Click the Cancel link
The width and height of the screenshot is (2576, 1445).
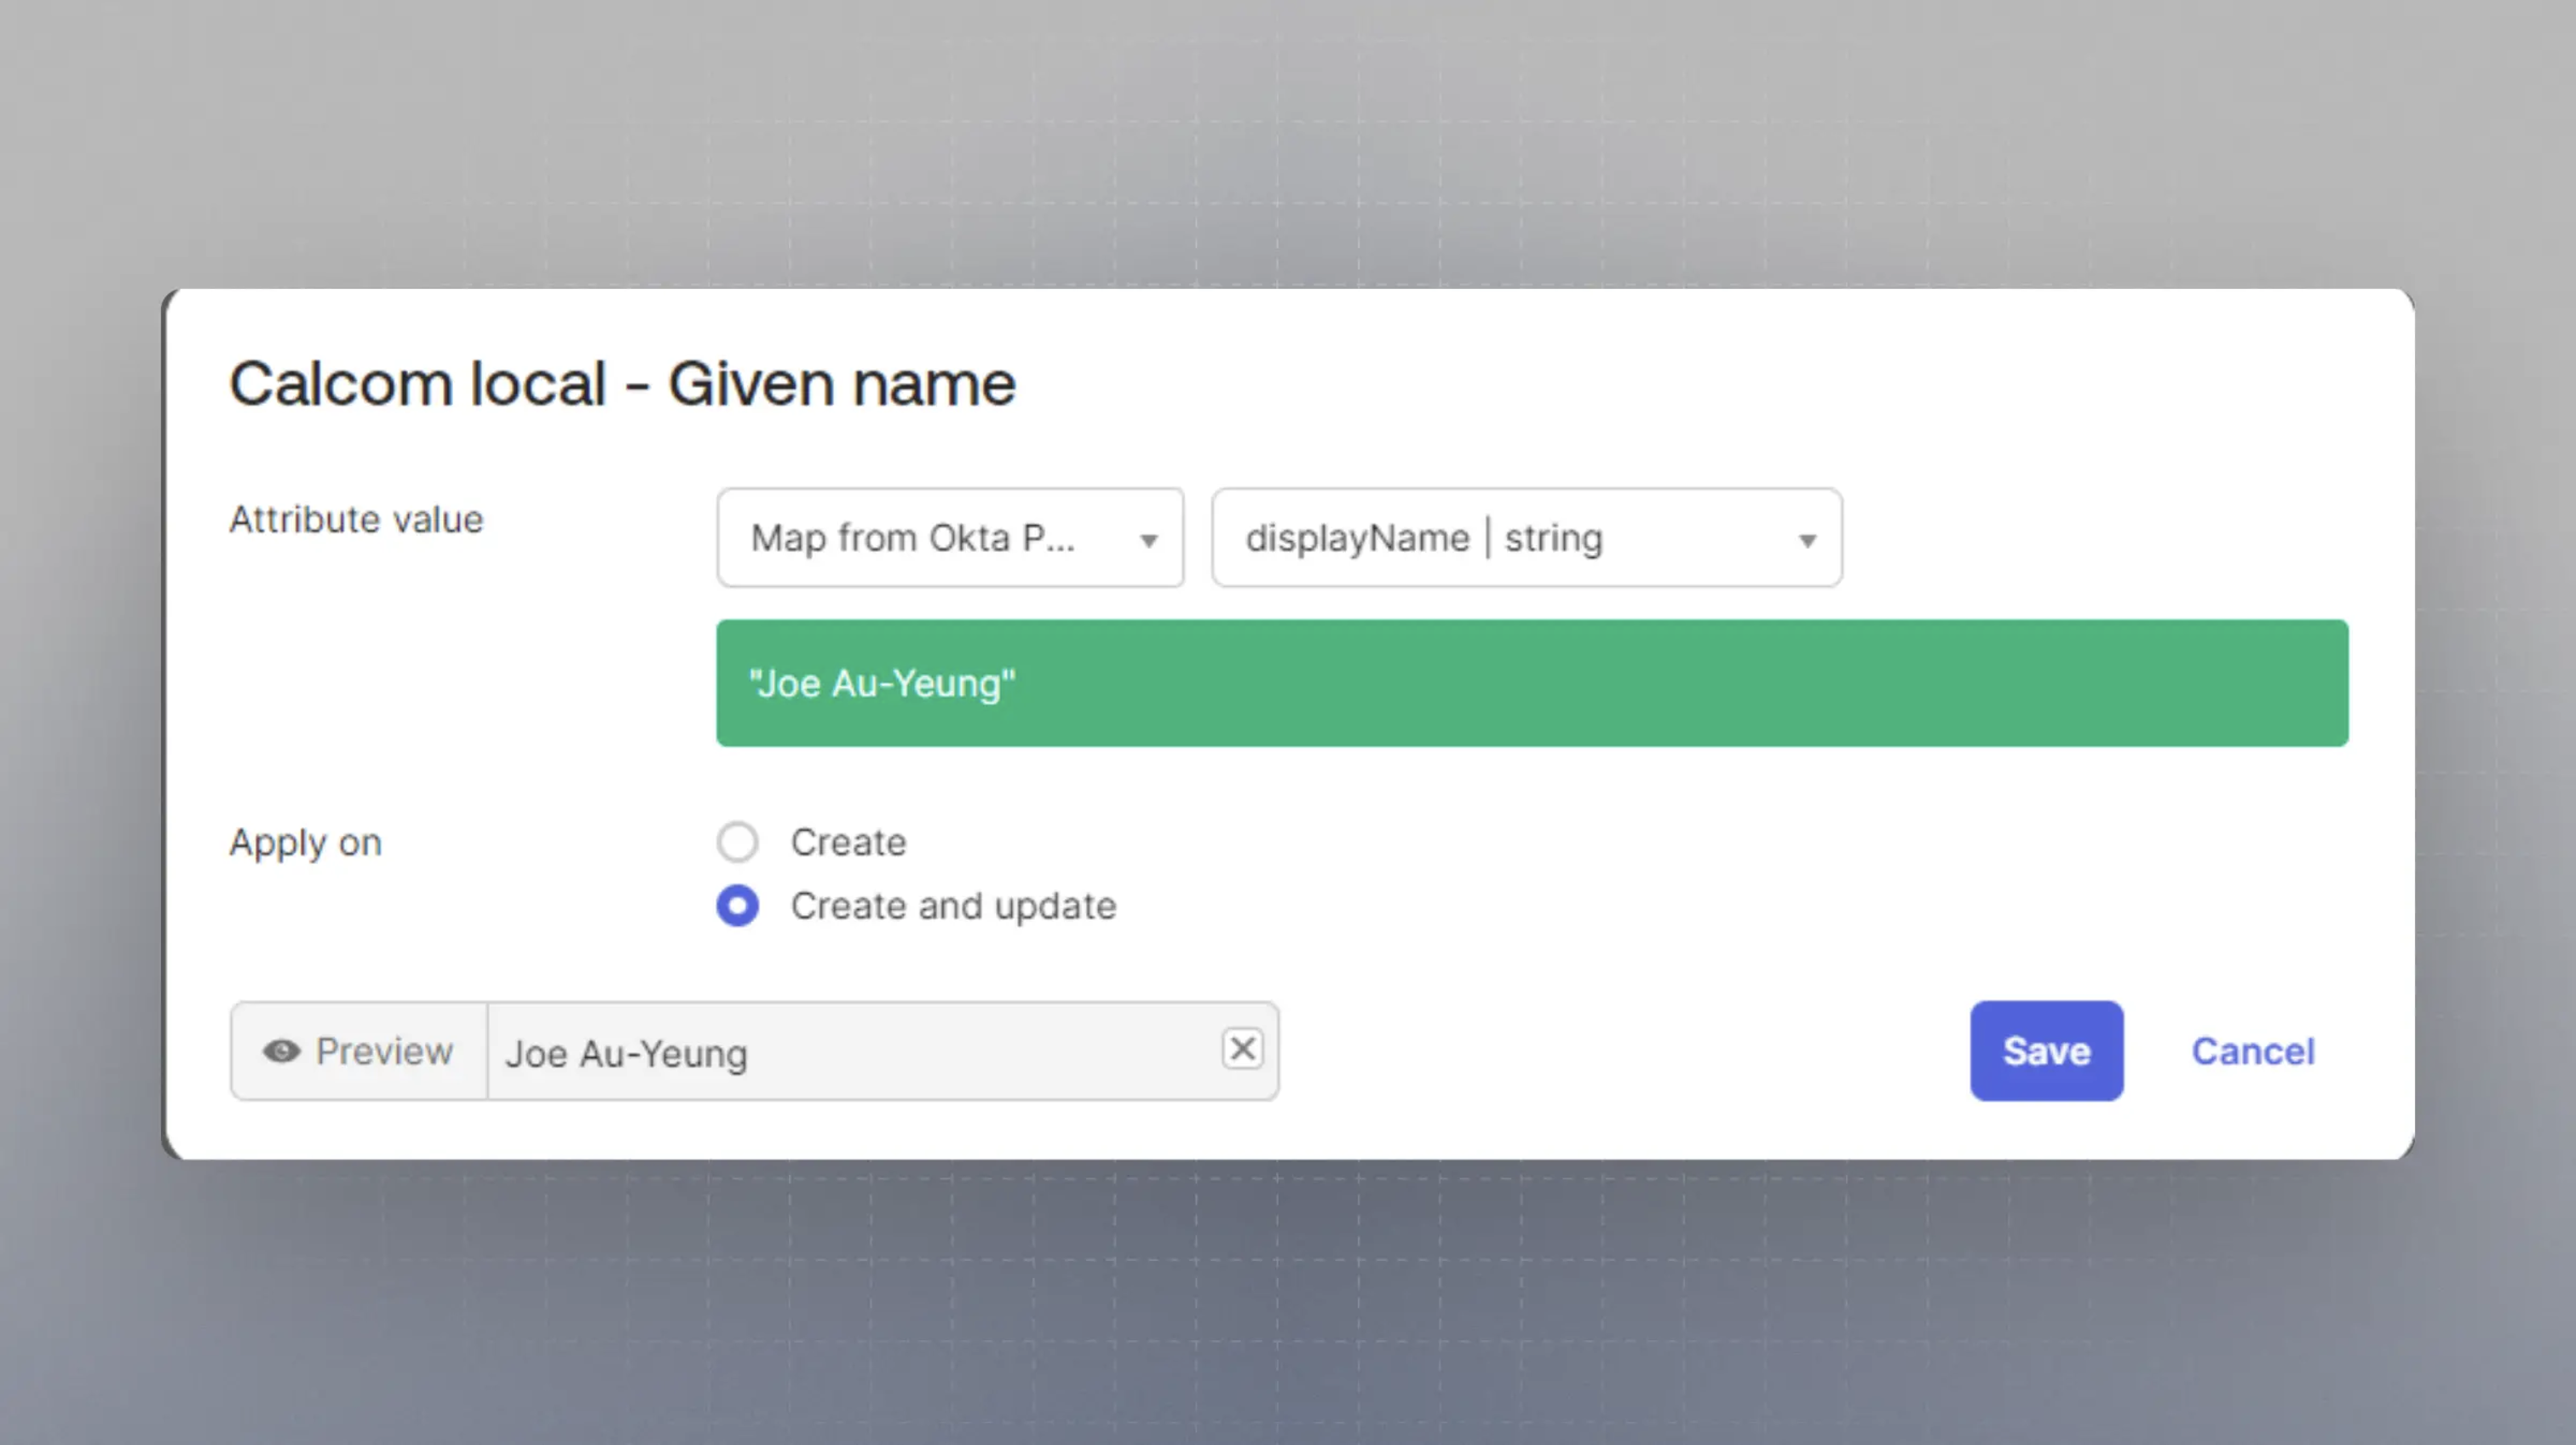[2252, 1051]
